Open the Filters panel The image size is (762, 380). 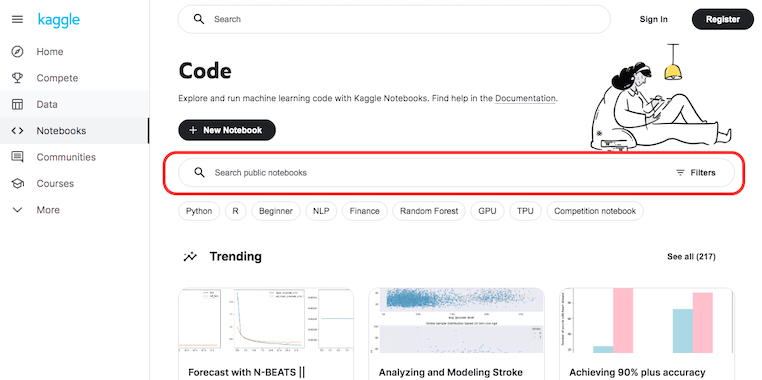(695, 173)
